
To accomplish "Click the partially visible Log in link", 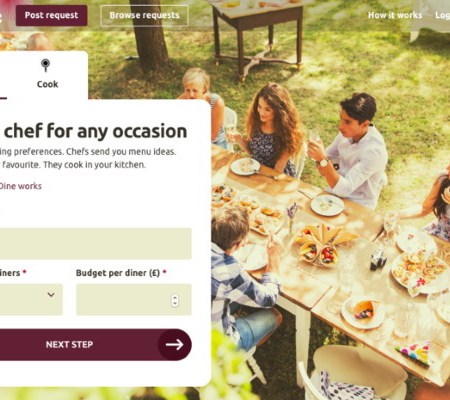I will point(443,15).
